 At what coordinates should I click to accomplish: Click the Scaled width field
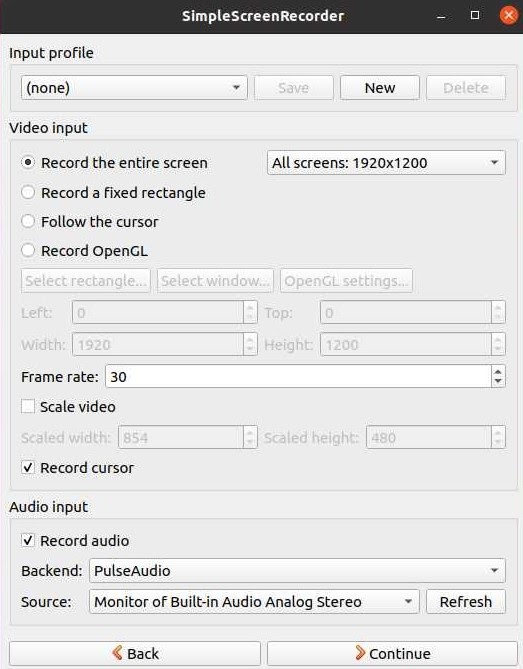tap(181, 437)
